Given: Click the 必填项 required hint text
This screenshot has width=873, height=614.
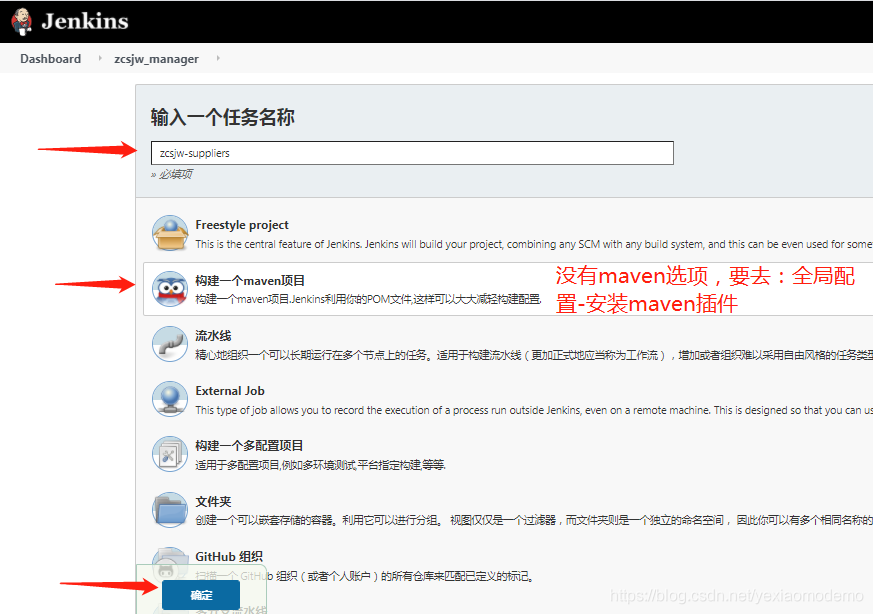Looking at the screenshot, I should pos(172,174).
